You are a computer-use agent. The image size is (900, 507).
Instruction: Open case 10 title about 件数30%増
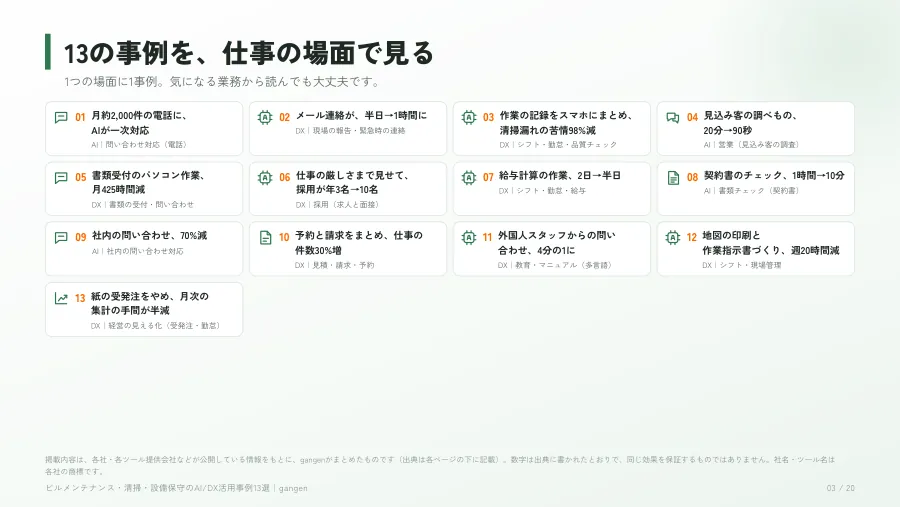tap(359, 243)
